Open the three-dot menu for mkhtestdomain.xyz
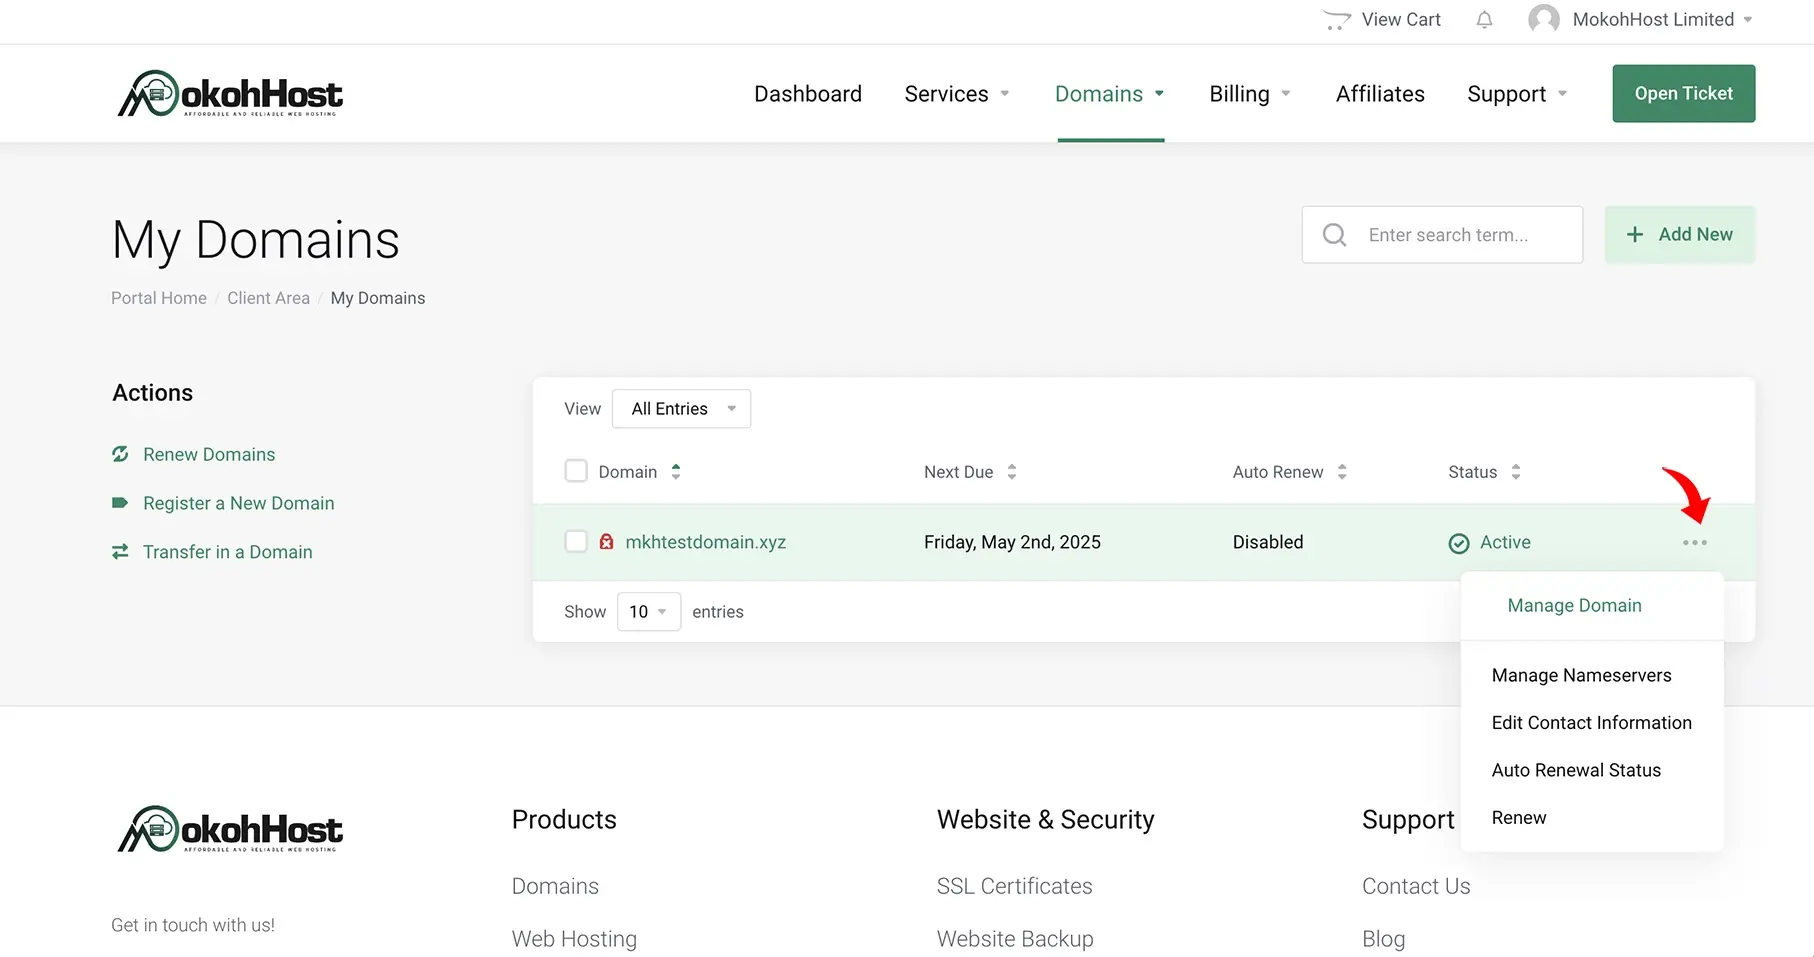 coord(1695,543)
